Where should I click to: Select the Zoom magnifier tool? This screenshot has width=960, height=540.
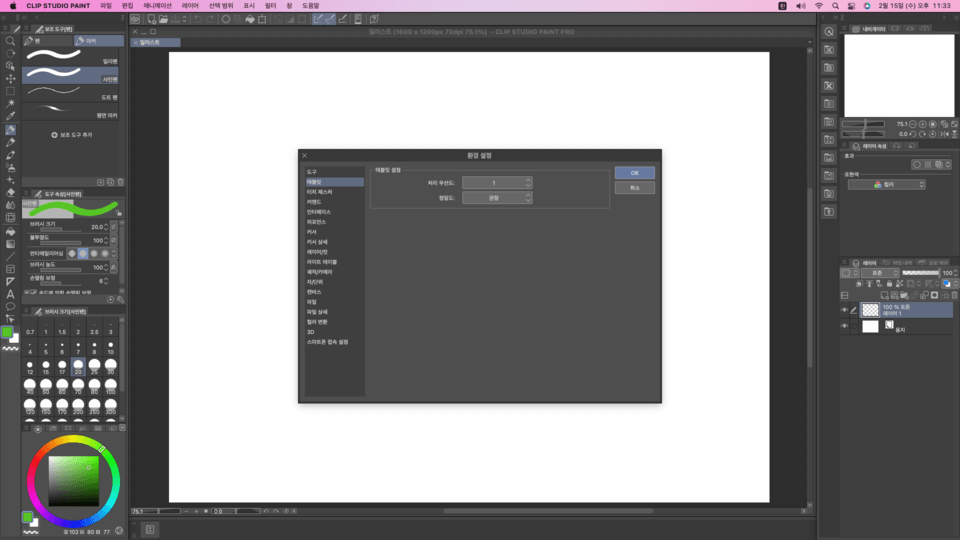(10, 41)
